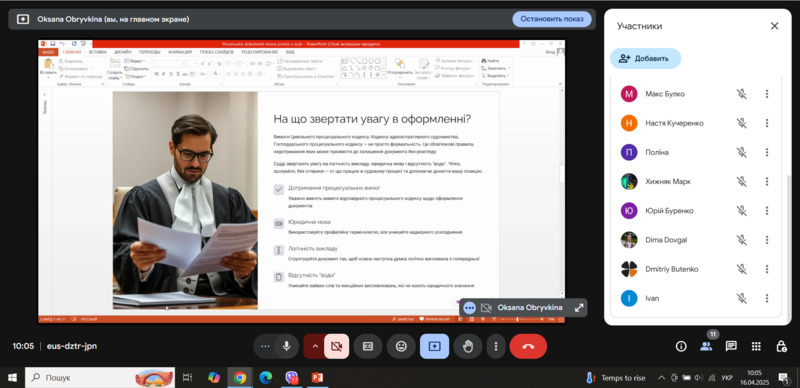This screenshot has width=800, height=388.
Task: Close the Участники panel
Action: pos(774,26)
